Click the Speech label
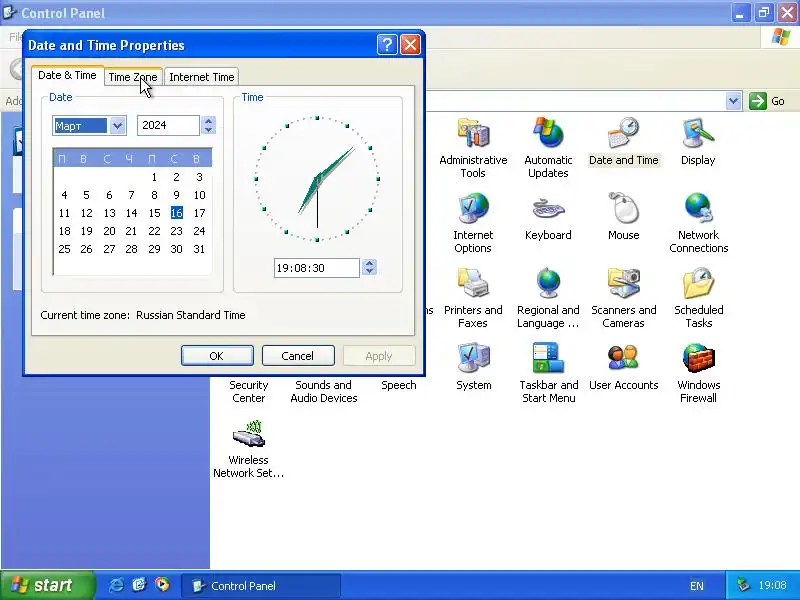Screen dimensions: 800x600 click(x=398, y=385)
